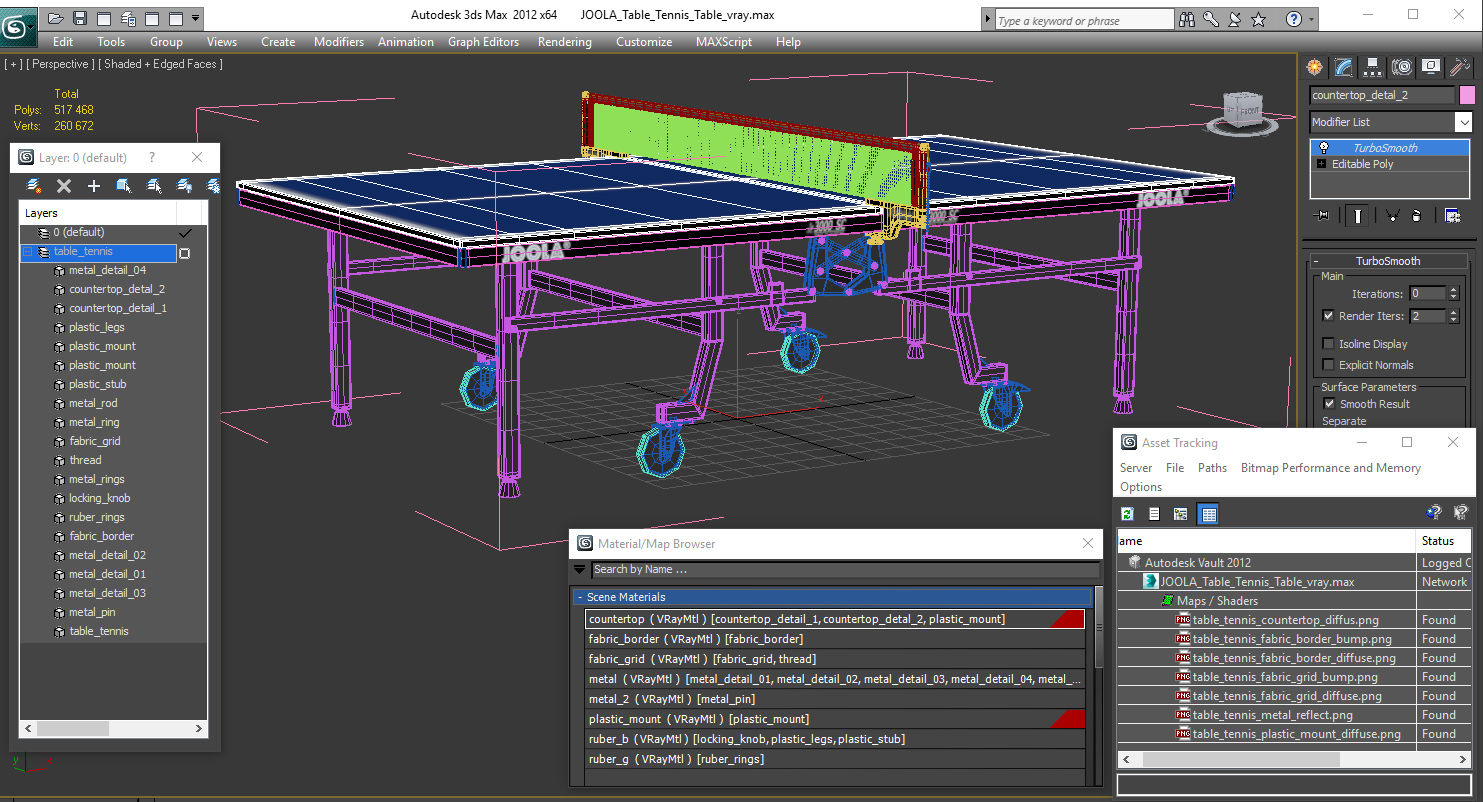Open the Motion command panel tab
The height and width of the screenshot is (802, 1483).
click(1402, 67)
